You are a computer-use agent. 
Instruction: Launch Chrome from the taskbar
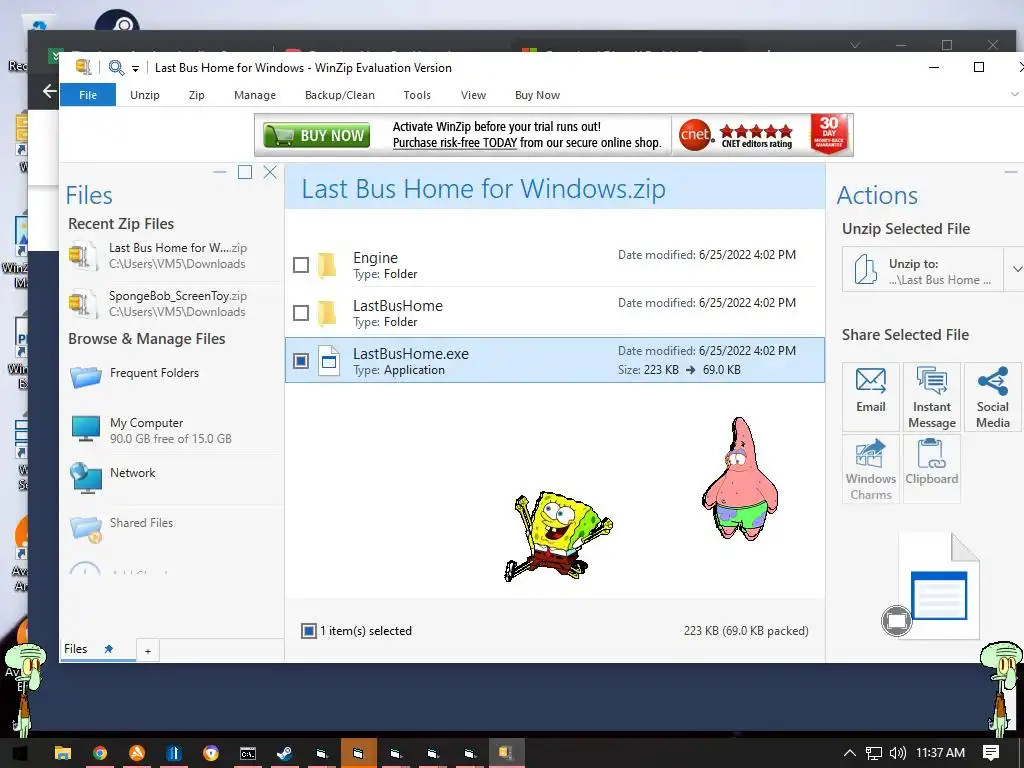click(100, 753)
